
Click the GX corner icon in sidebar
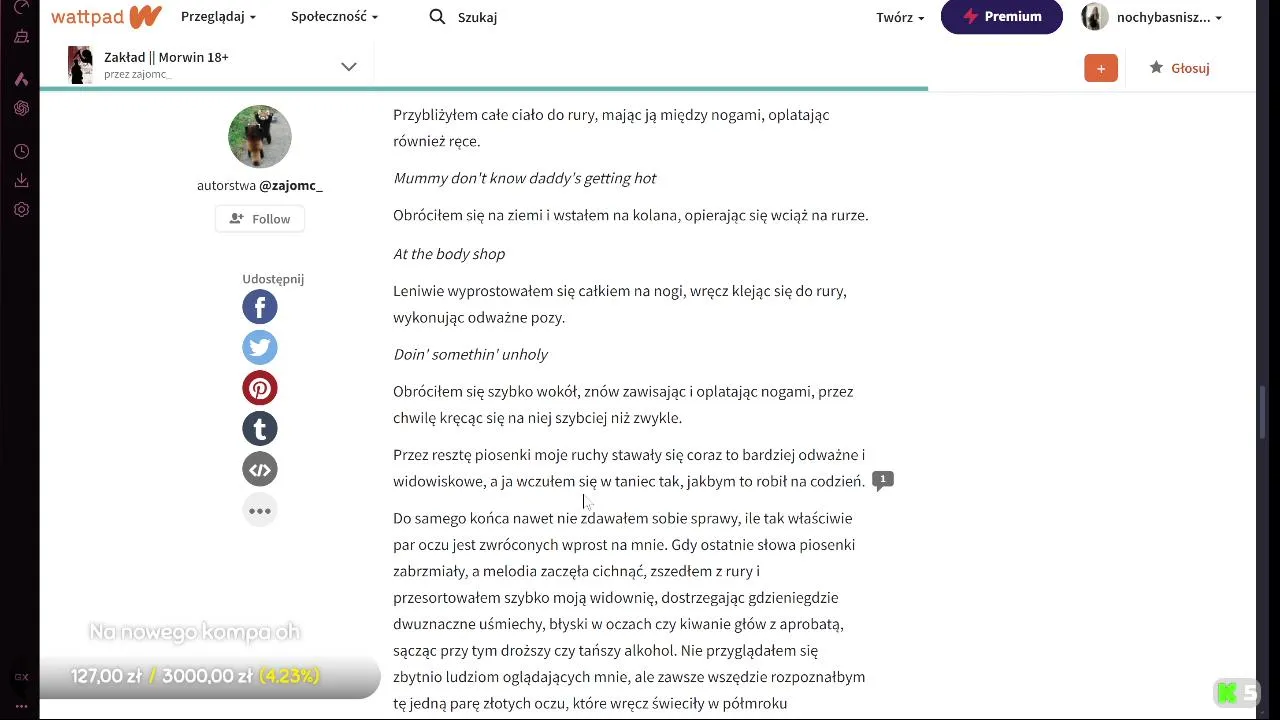coord(21,677)
